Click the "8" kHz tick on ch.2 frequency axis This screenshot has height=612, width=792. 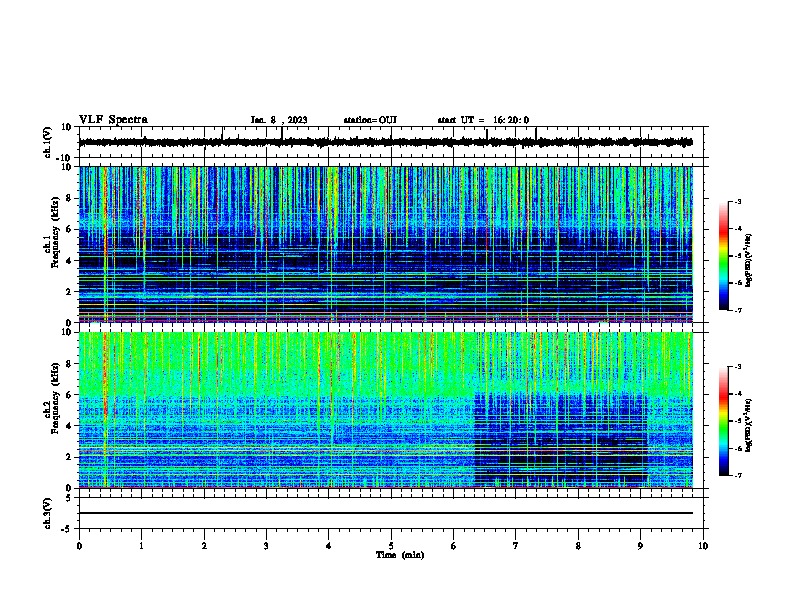pyautogui.click(x=69, y=364)
